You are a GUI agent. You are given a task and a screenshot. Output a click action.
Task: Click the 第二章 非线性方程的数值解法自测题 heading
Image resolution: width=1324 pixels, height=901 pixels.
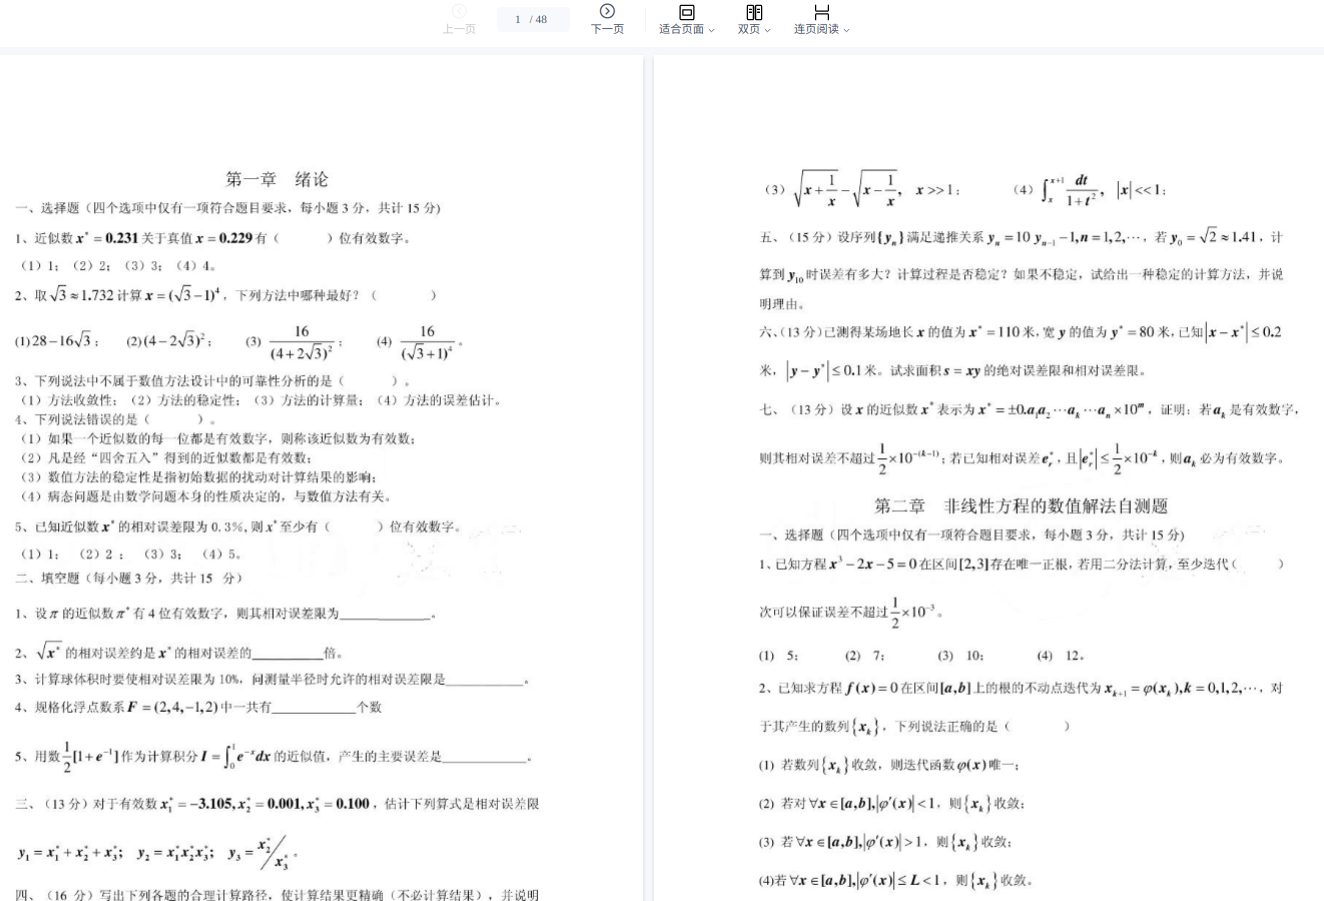pos(1021,506)
